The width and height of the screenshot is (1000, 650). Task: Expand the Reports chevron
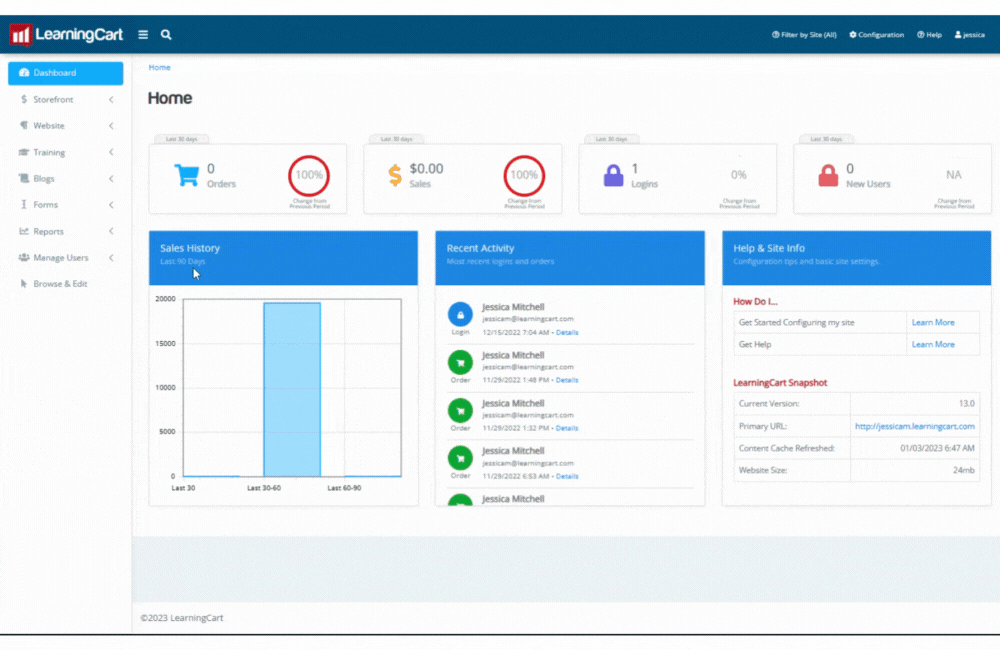click(111, 232)
